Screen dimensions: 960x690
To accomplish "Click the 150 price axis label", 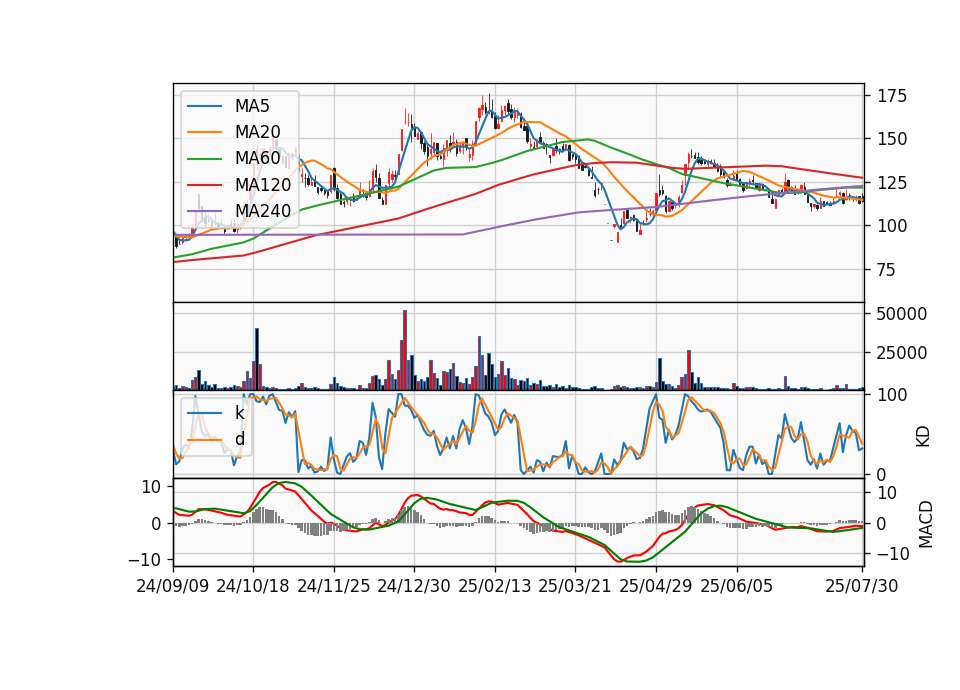I will (893, 139).
